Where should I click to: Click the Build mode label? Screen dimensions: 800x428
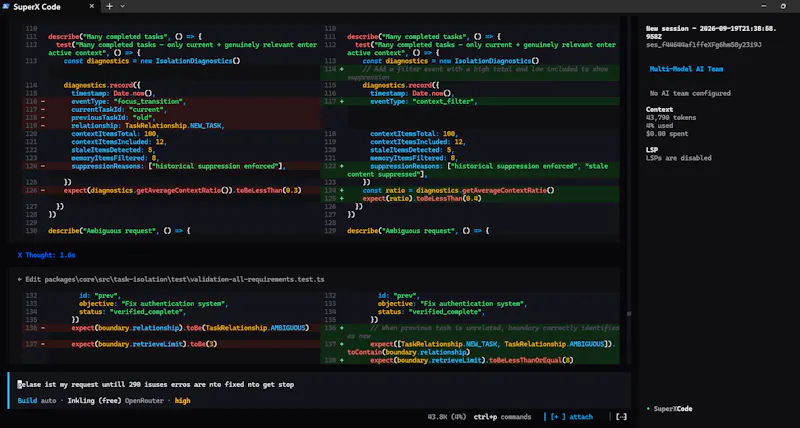[x=27, y=400]
